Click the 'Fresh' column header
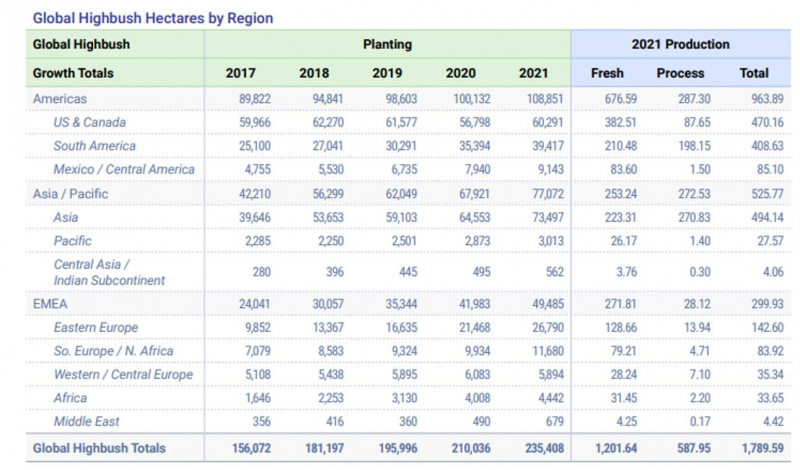 point(607,73)
